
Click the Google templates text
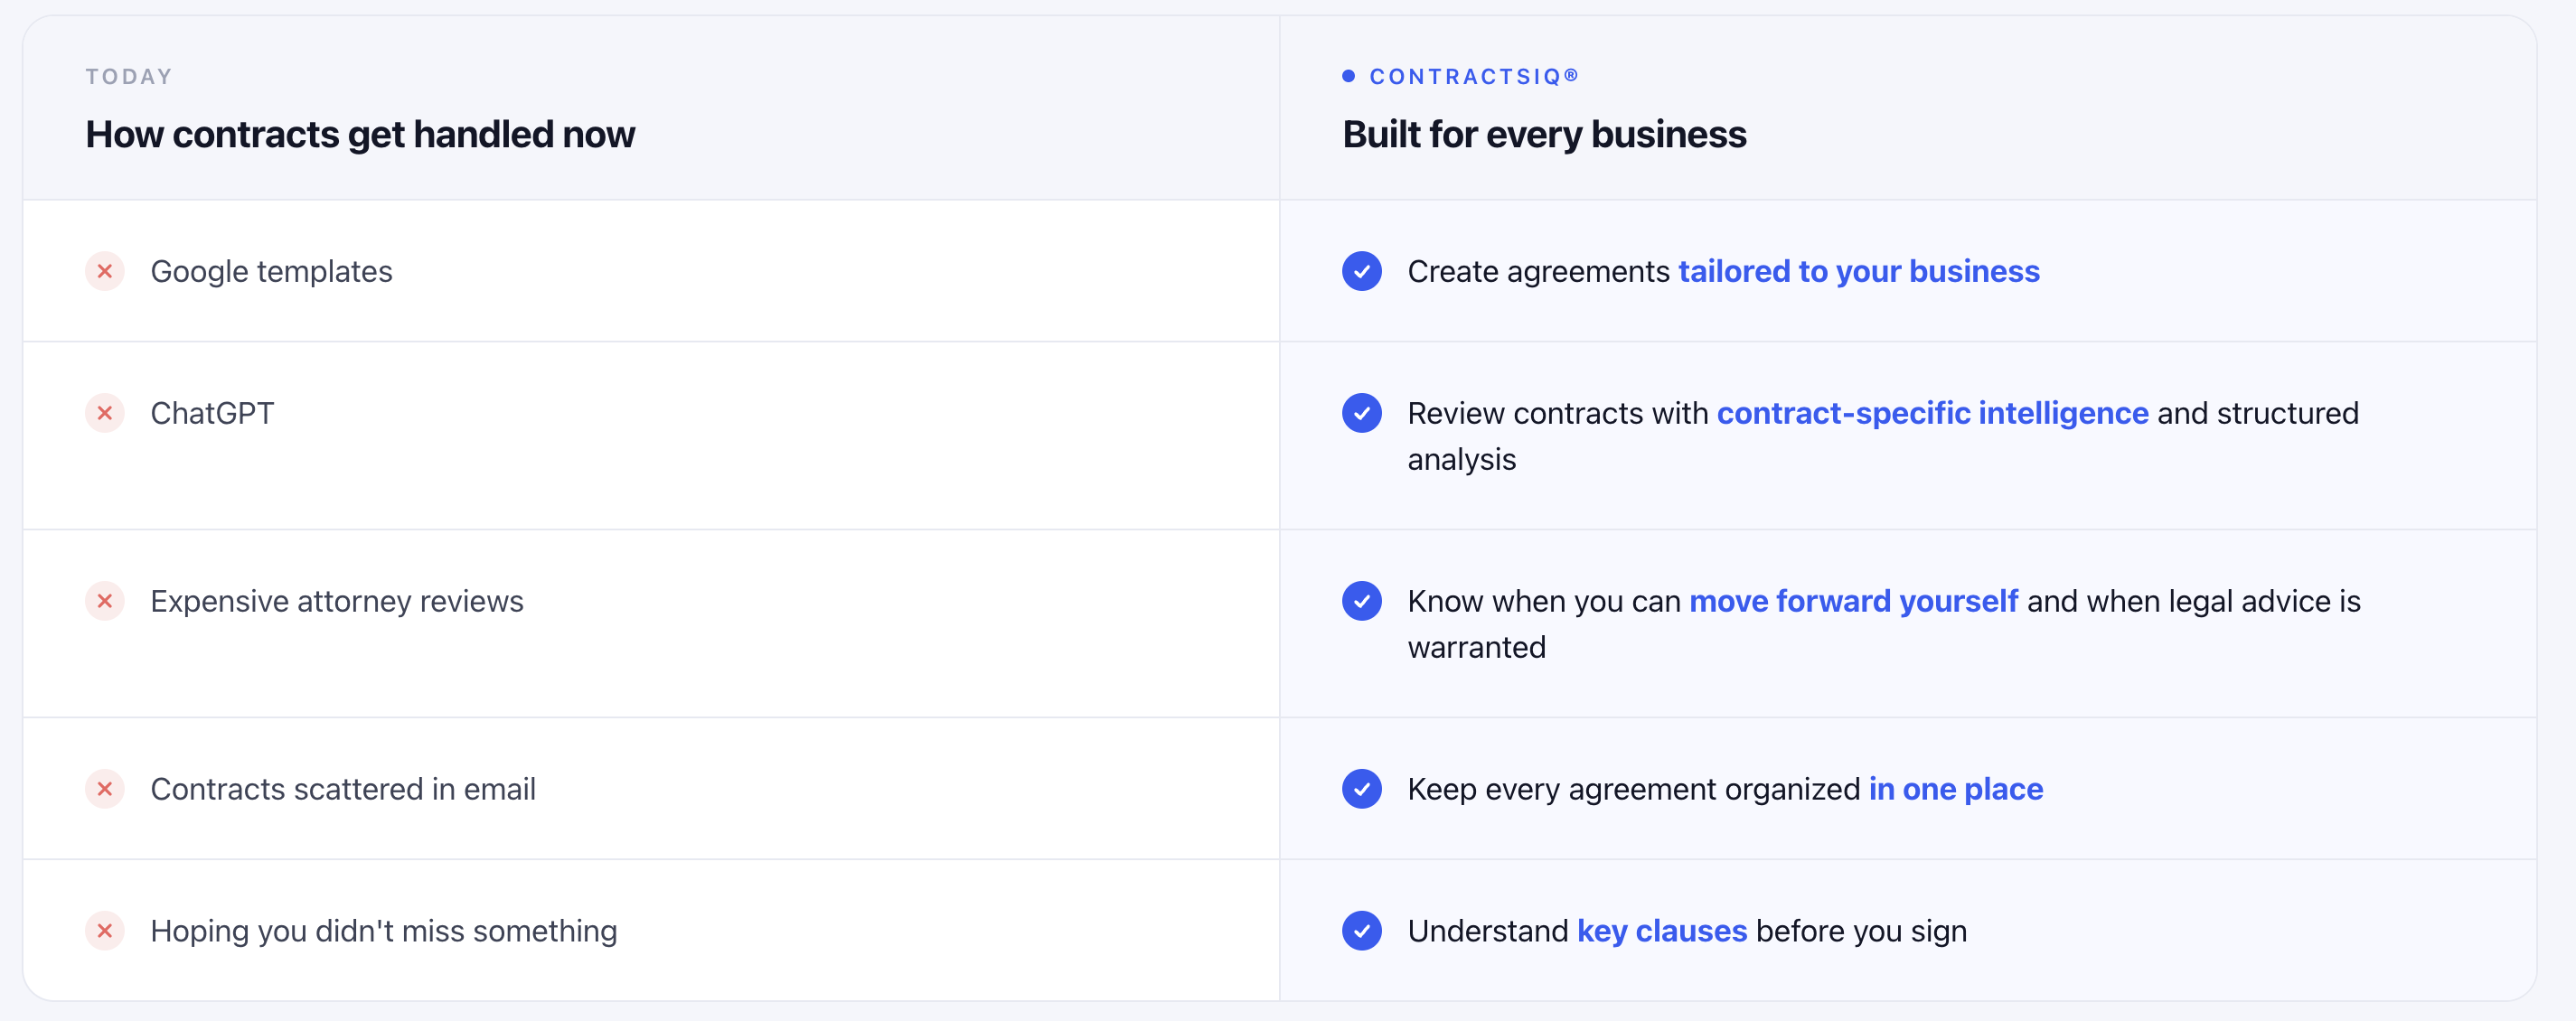point(271,272)
